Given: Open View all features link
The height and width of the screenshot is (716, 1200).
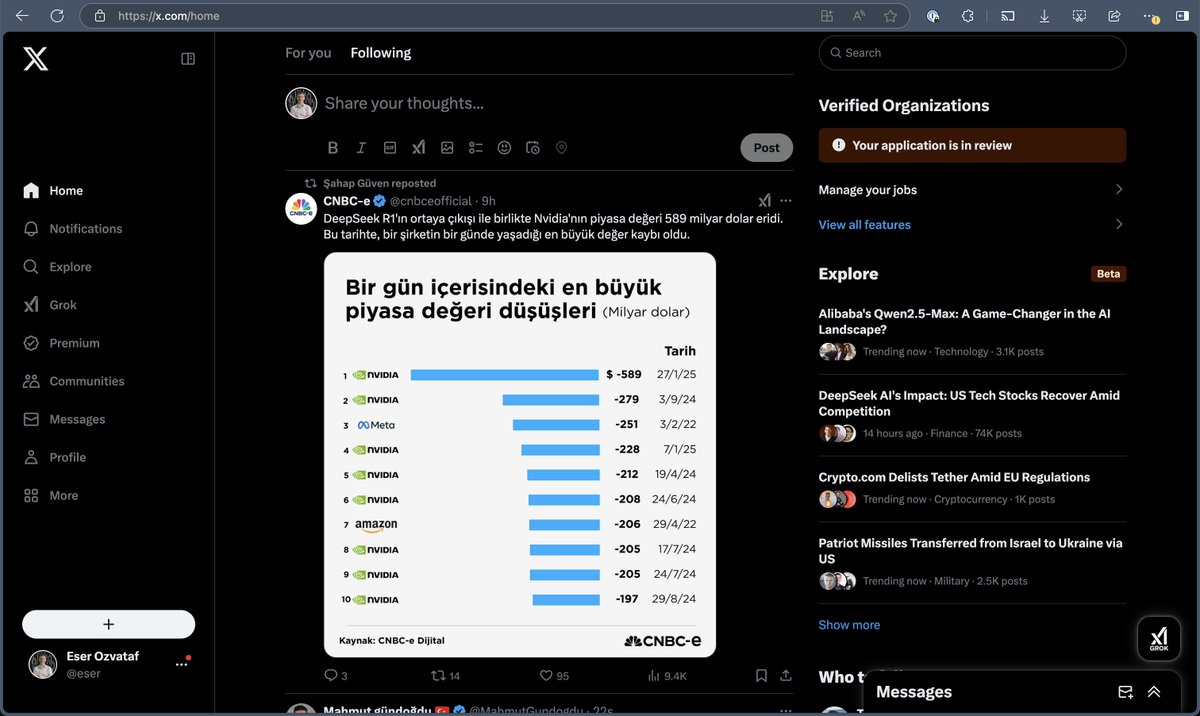Looking at the screenshot, I should (865, 225).
